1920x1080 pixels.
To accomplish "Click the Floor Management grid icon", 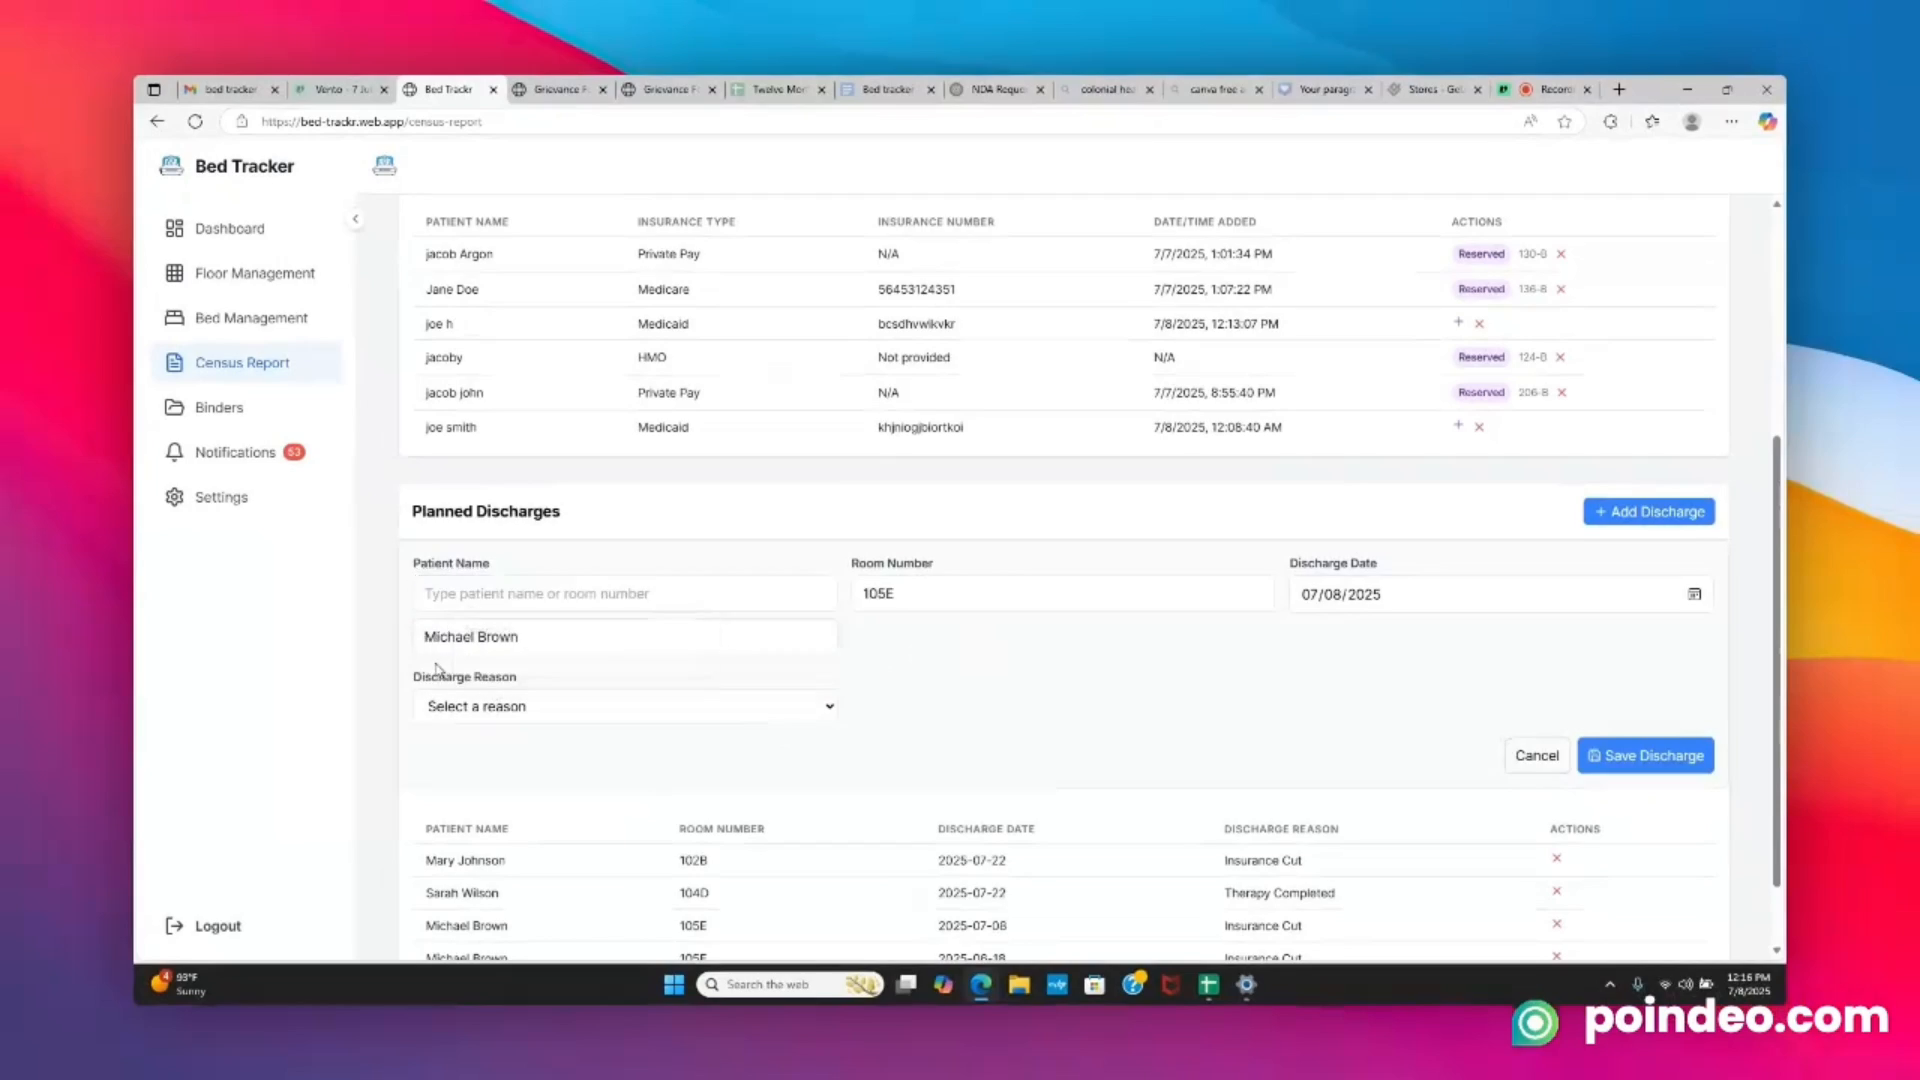I will click(x=174, y=273).
